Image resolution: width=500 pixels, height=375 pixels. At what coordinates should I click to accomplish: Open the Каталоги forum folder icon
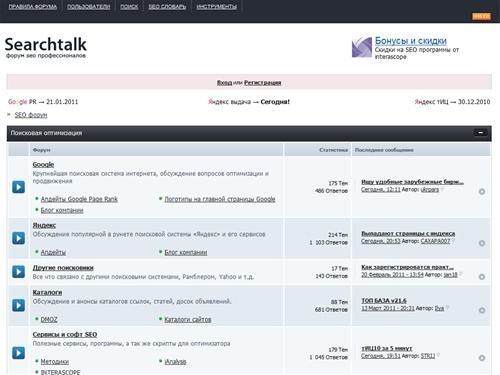[x=19, y=305]
